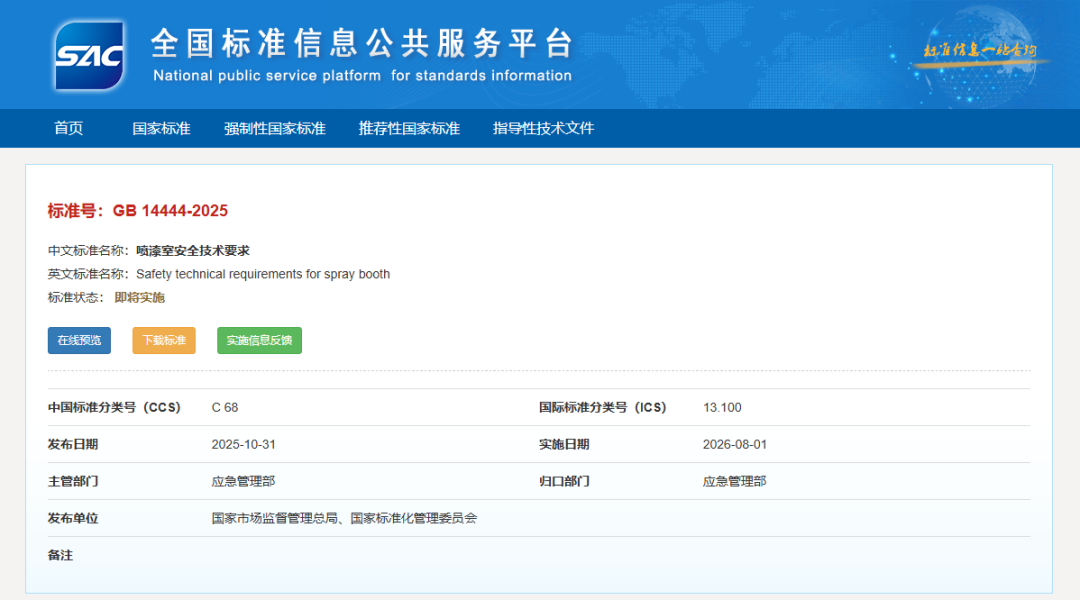Open the 推荐性国家标准 menu item

point(410,128)
